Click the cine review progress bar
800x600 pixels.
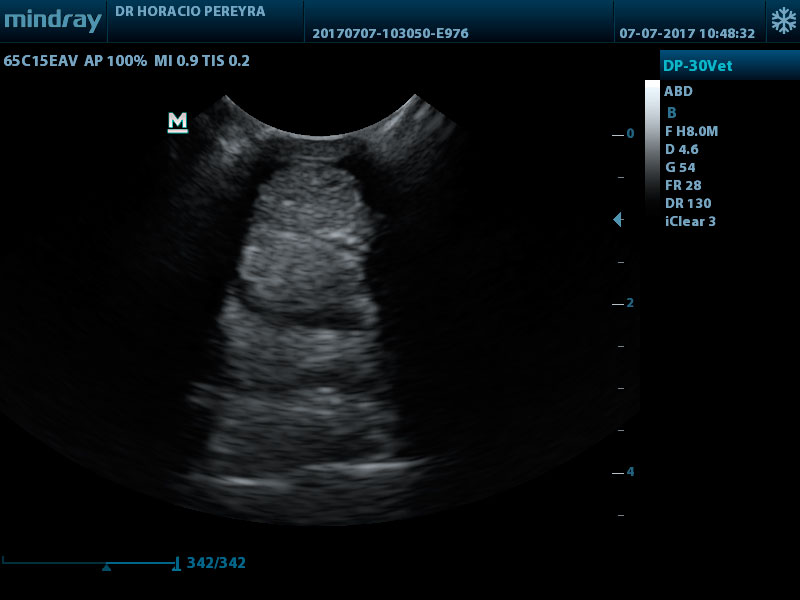90,564
